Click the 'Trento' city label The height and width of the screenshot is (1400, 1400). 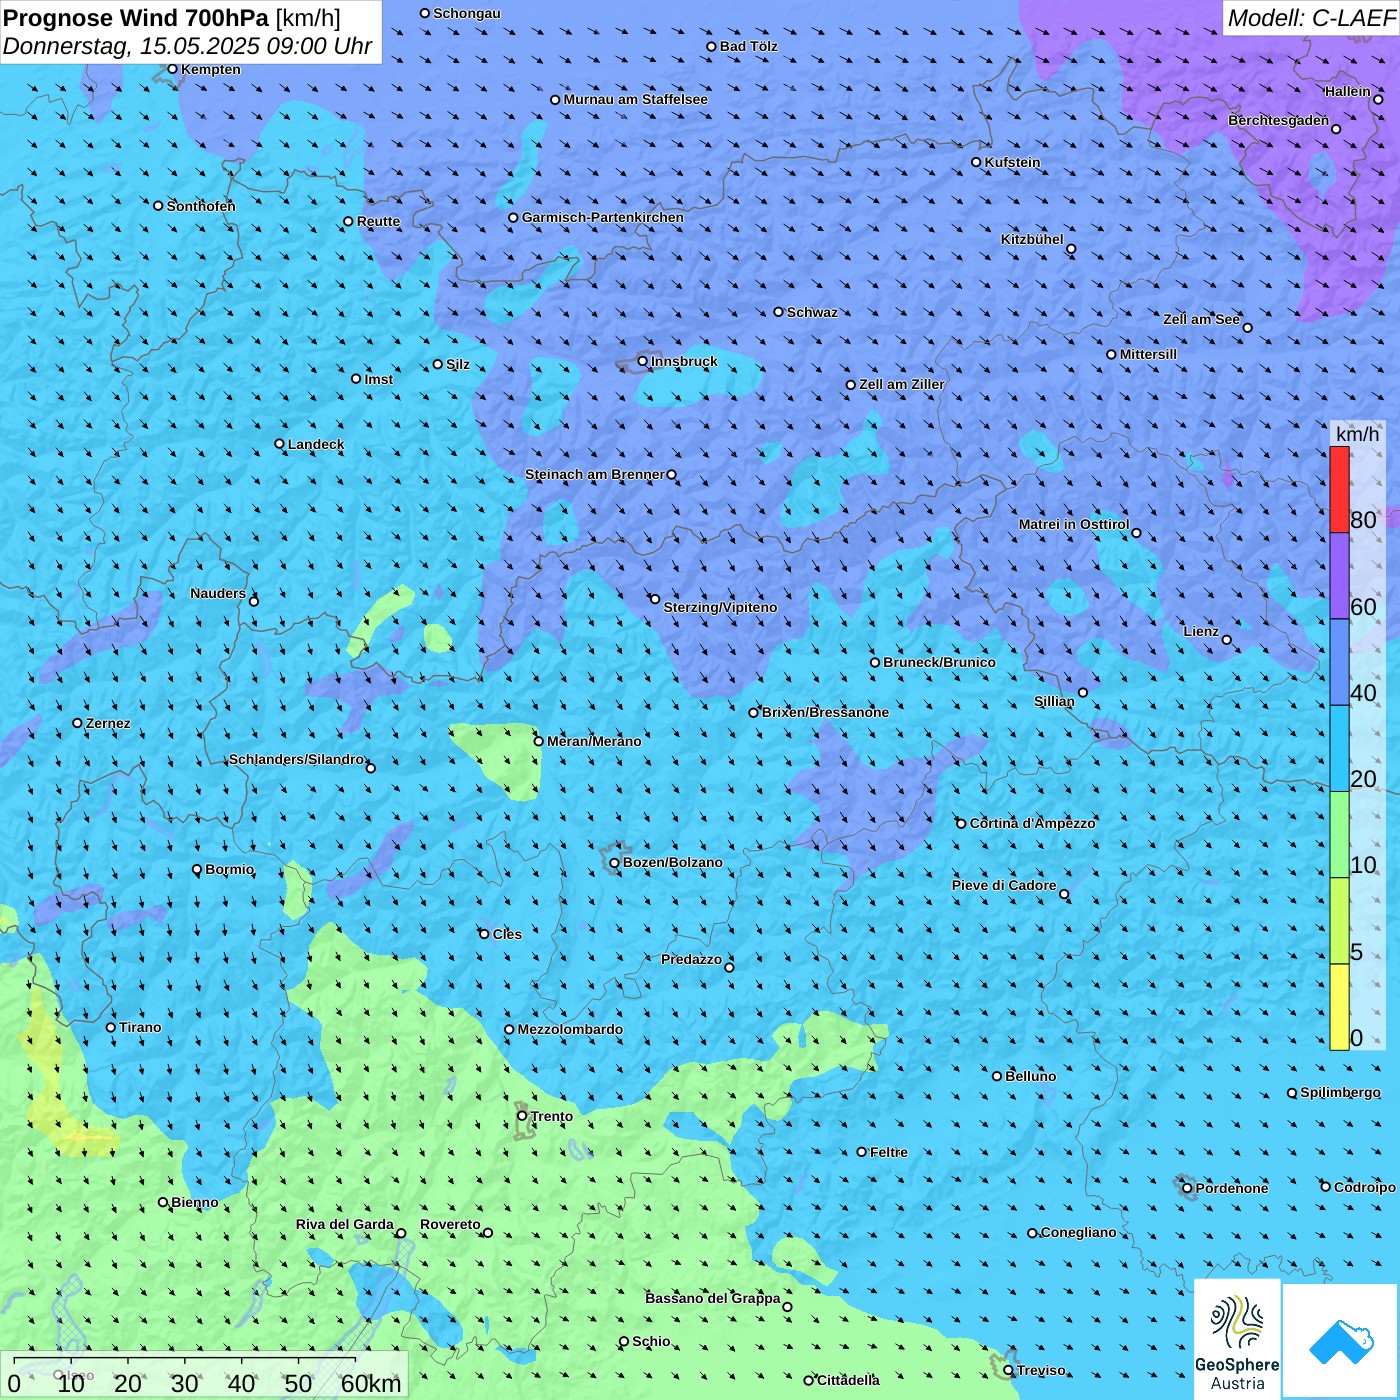552,1116
